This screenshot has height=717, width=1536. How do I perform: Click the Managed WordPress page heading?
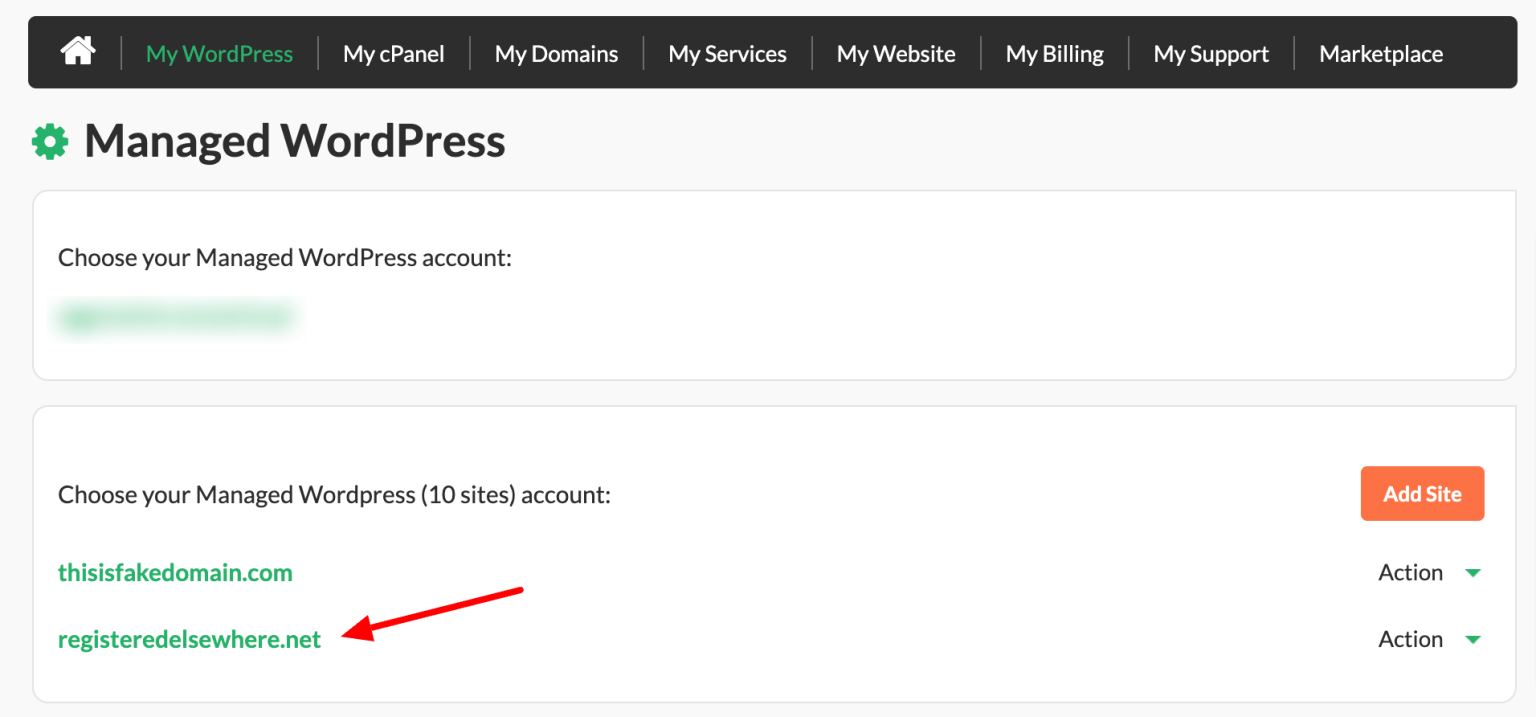(294, 141)
